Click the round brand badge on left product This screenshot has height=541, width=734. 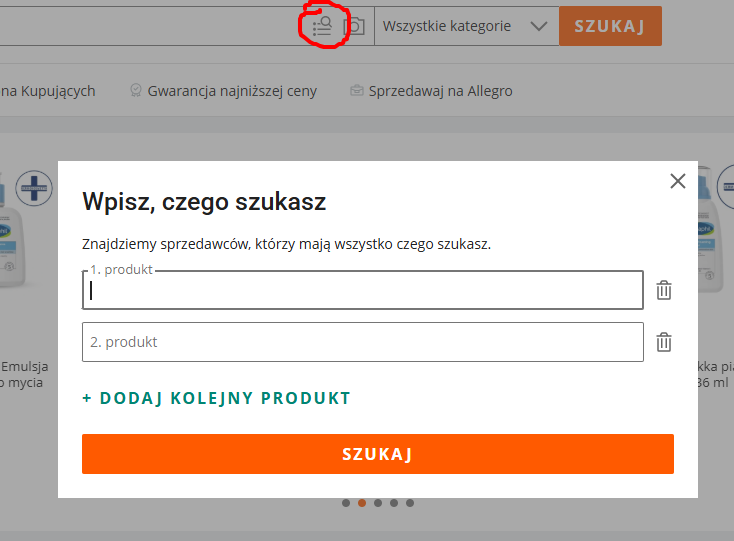tap(33, 187)
